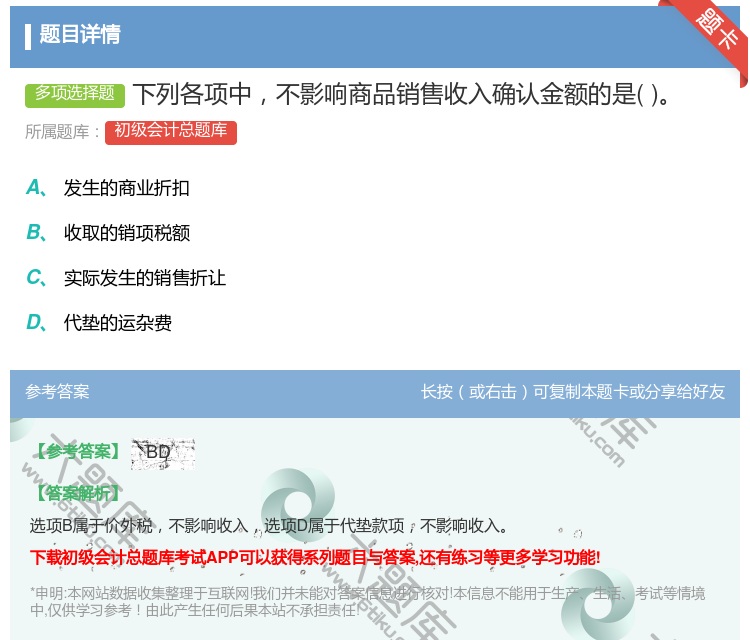
Task: Click the letter C option marker
Action: click(x=36, y=278)
